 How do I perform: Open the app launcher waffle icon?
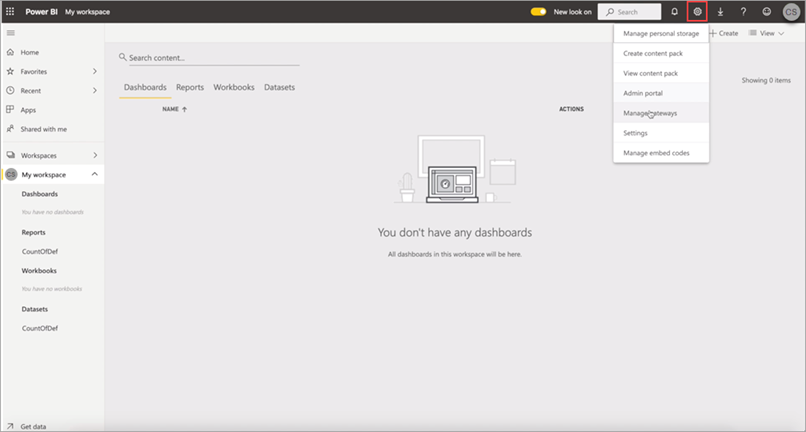(11, 12)
